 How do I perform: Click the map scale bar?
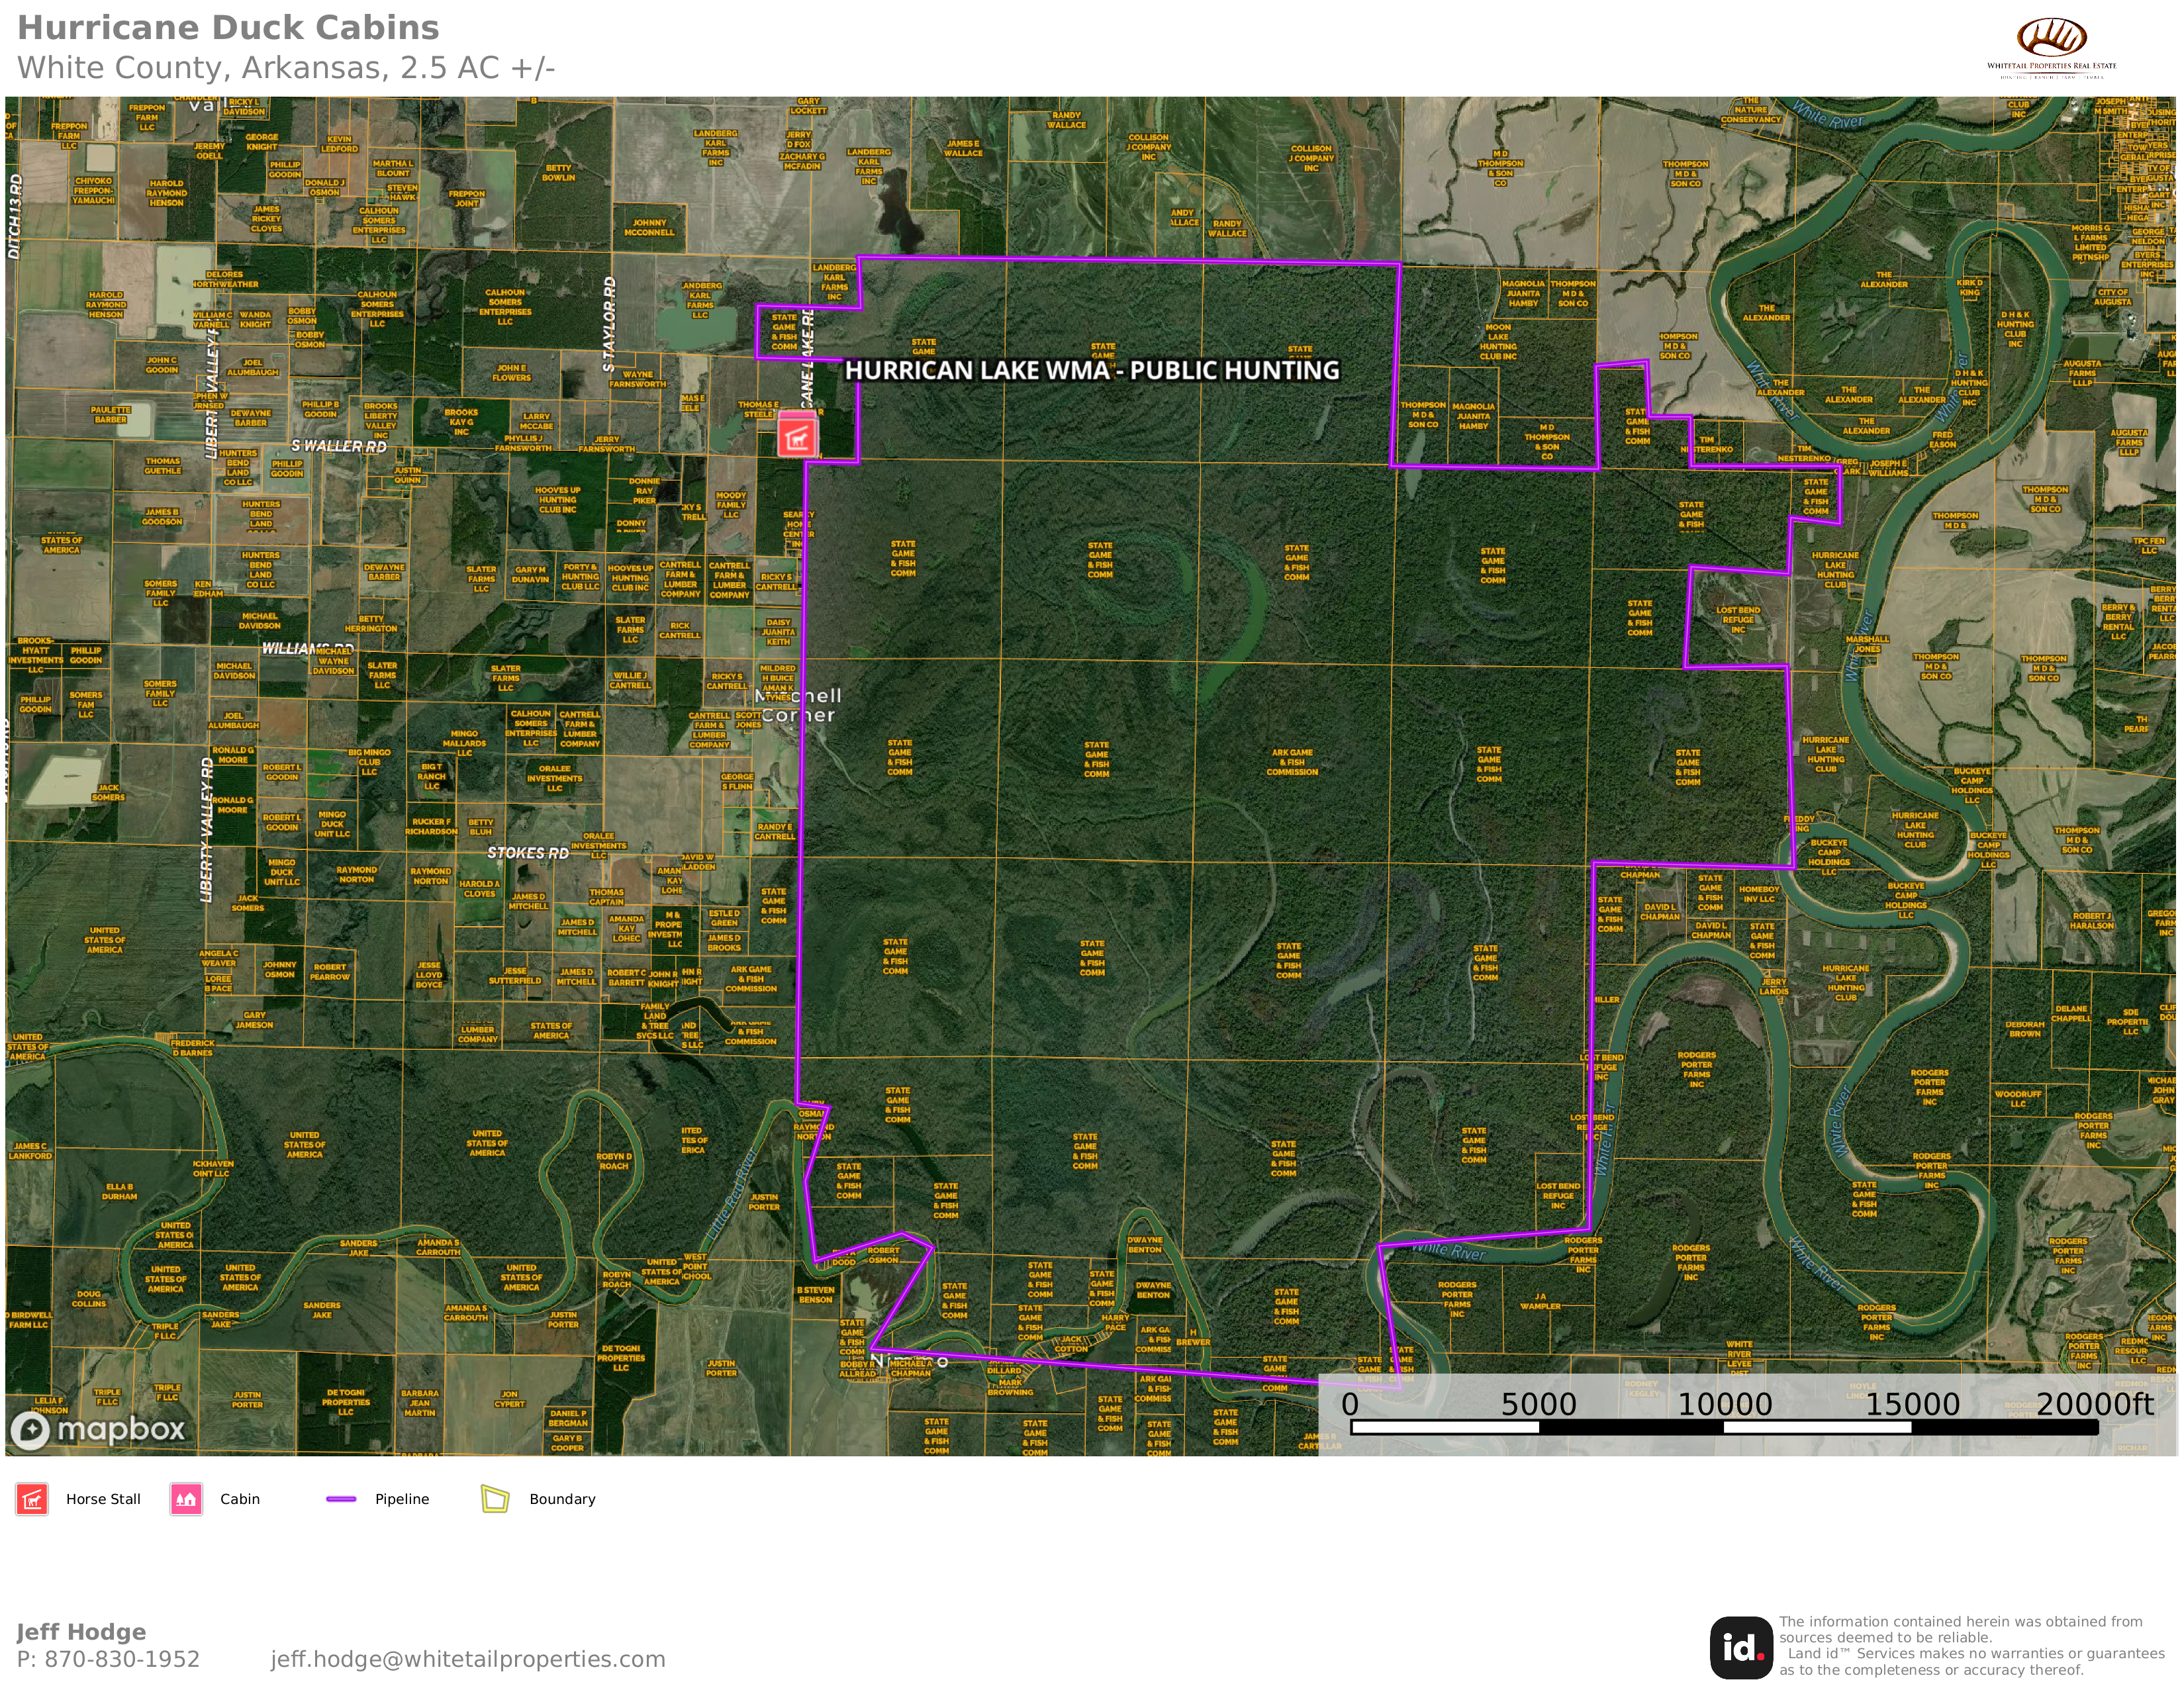tap(1724, 1427)
